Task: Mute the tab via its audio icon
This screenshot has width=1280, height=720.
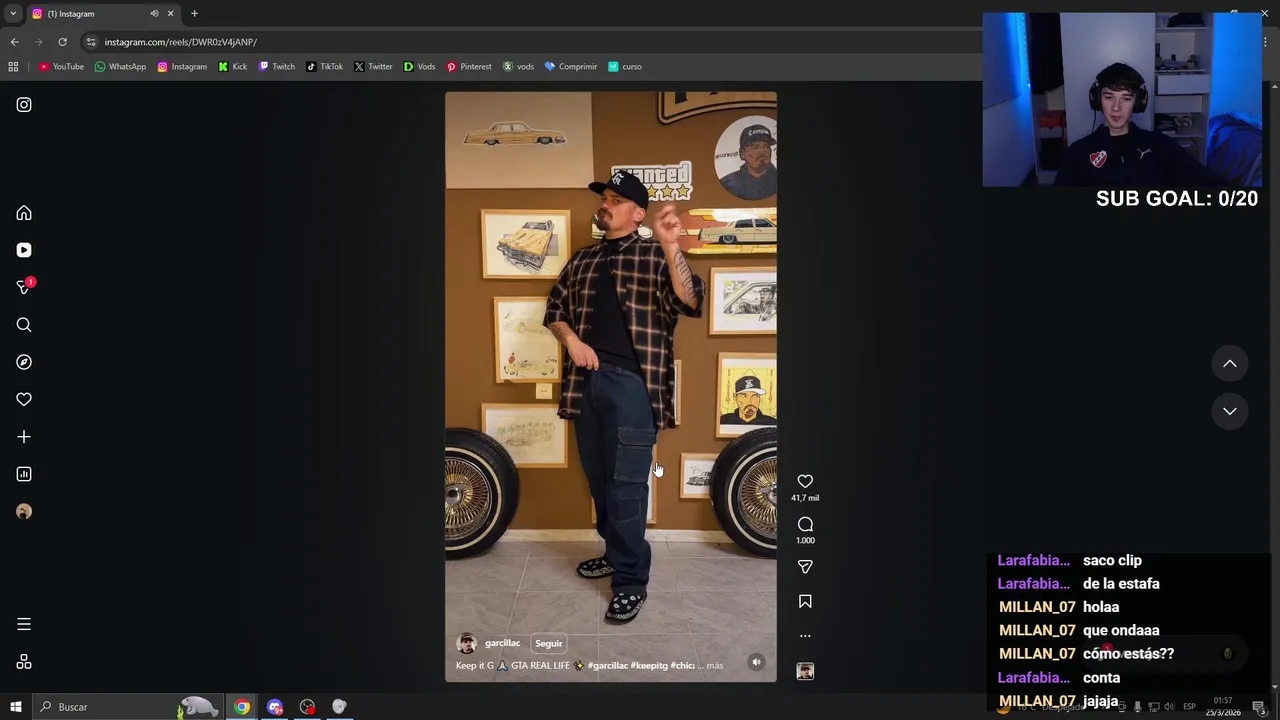Action: (154, 14)
